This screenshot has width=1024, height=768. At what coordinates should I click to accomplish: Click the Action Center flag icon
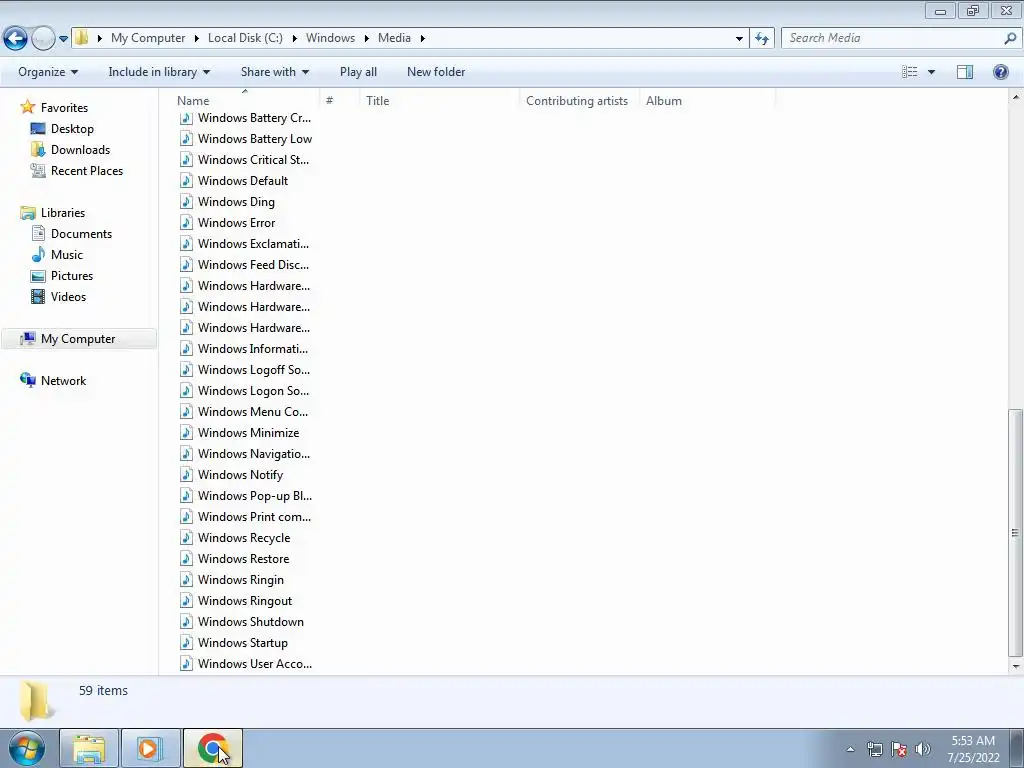[899, 749]
